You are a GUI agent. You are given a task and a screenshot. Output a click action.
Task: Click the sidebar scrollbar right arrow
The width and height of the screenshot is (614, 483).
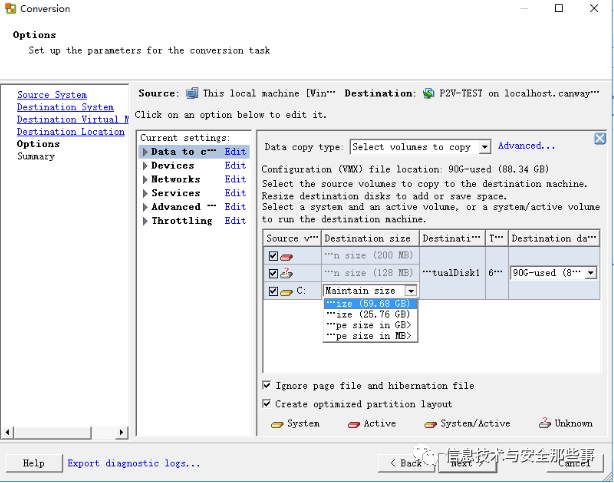coord(122,432)
